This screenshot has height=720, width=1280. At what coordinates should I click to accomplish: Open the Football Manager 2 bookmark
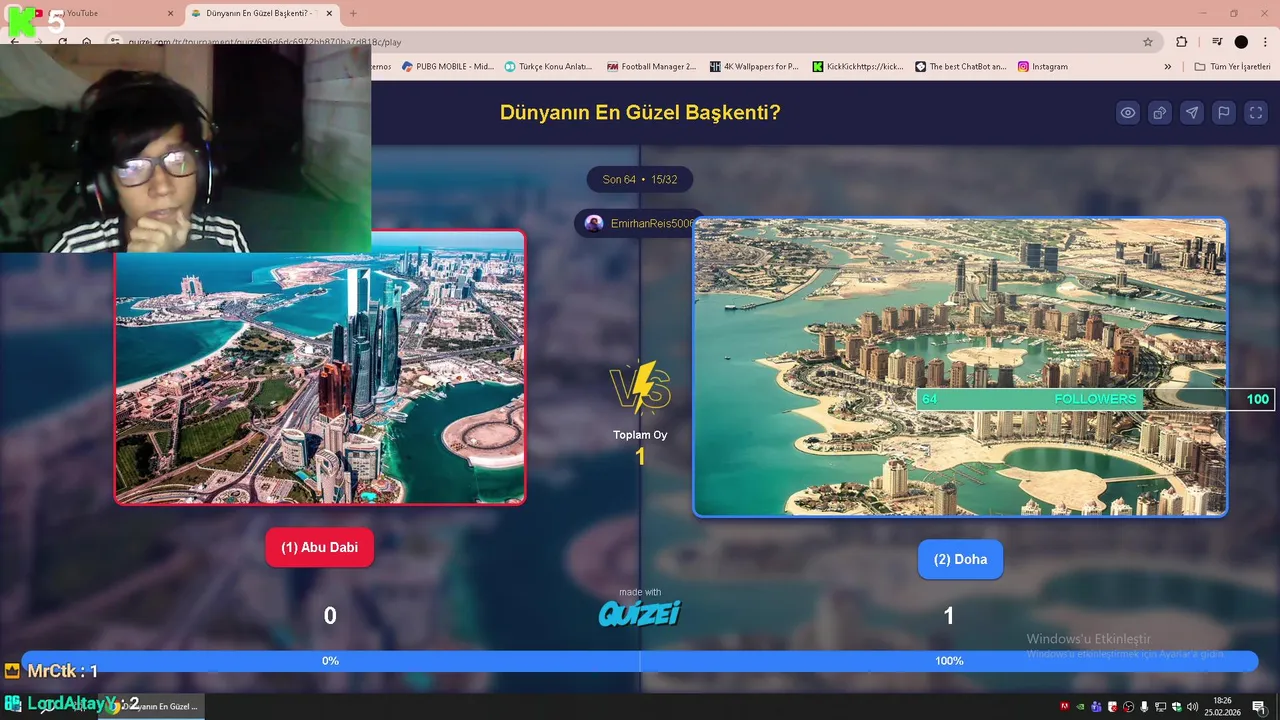651,66
